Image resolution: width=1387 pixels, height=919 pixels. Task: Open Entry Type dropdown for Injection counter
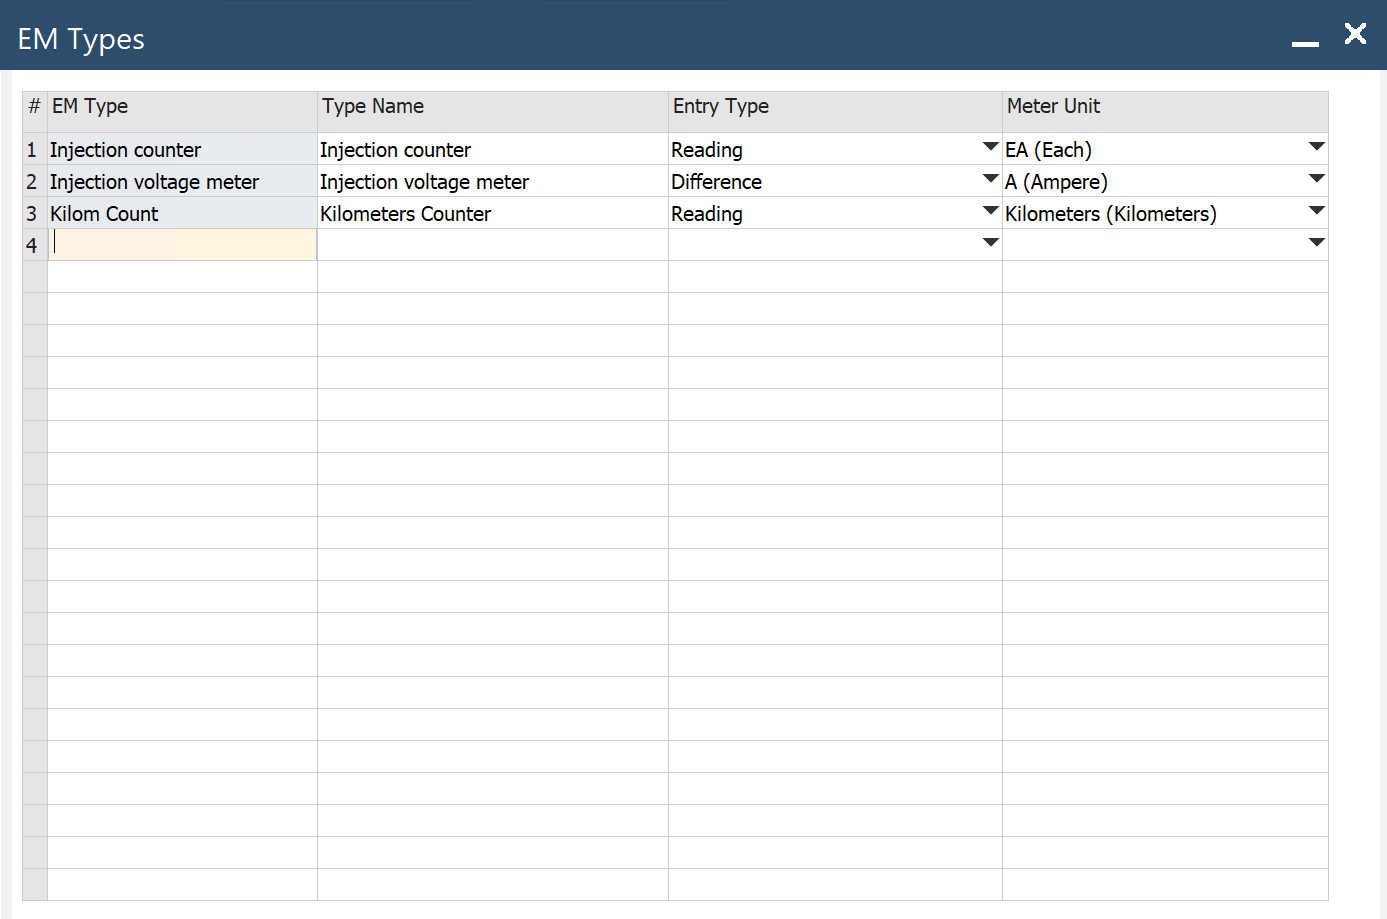pos(990,148)
